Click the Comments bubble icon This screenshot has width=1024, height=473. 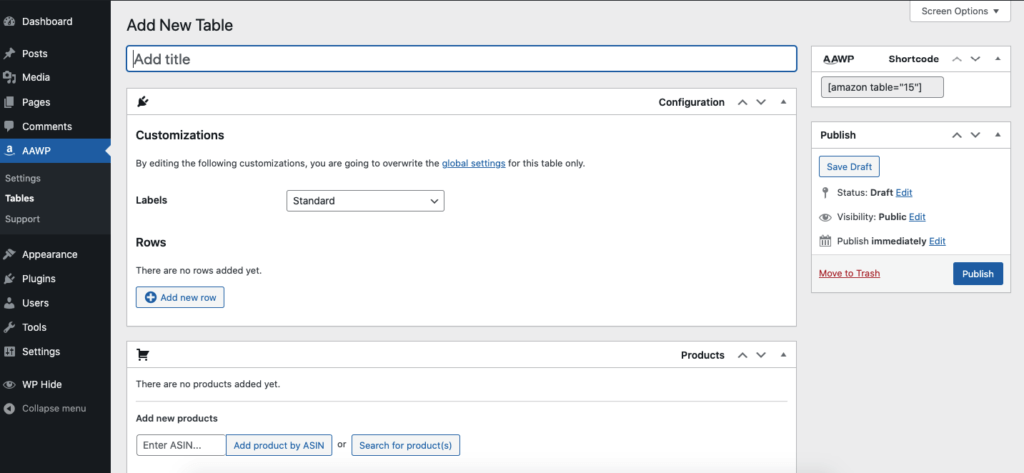(9, 126)
